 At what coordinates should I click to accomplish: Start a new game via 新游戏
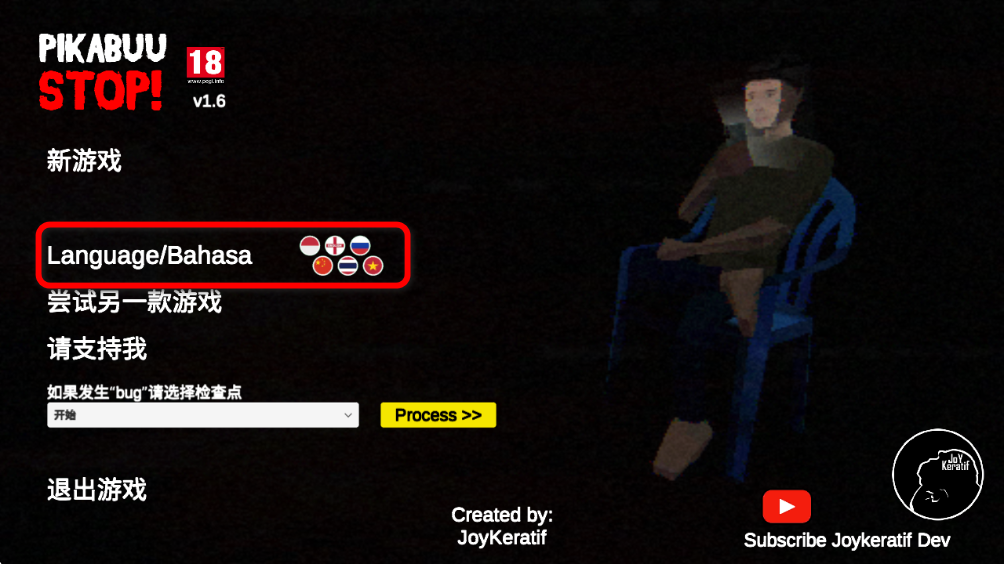[x=84, y=161]
